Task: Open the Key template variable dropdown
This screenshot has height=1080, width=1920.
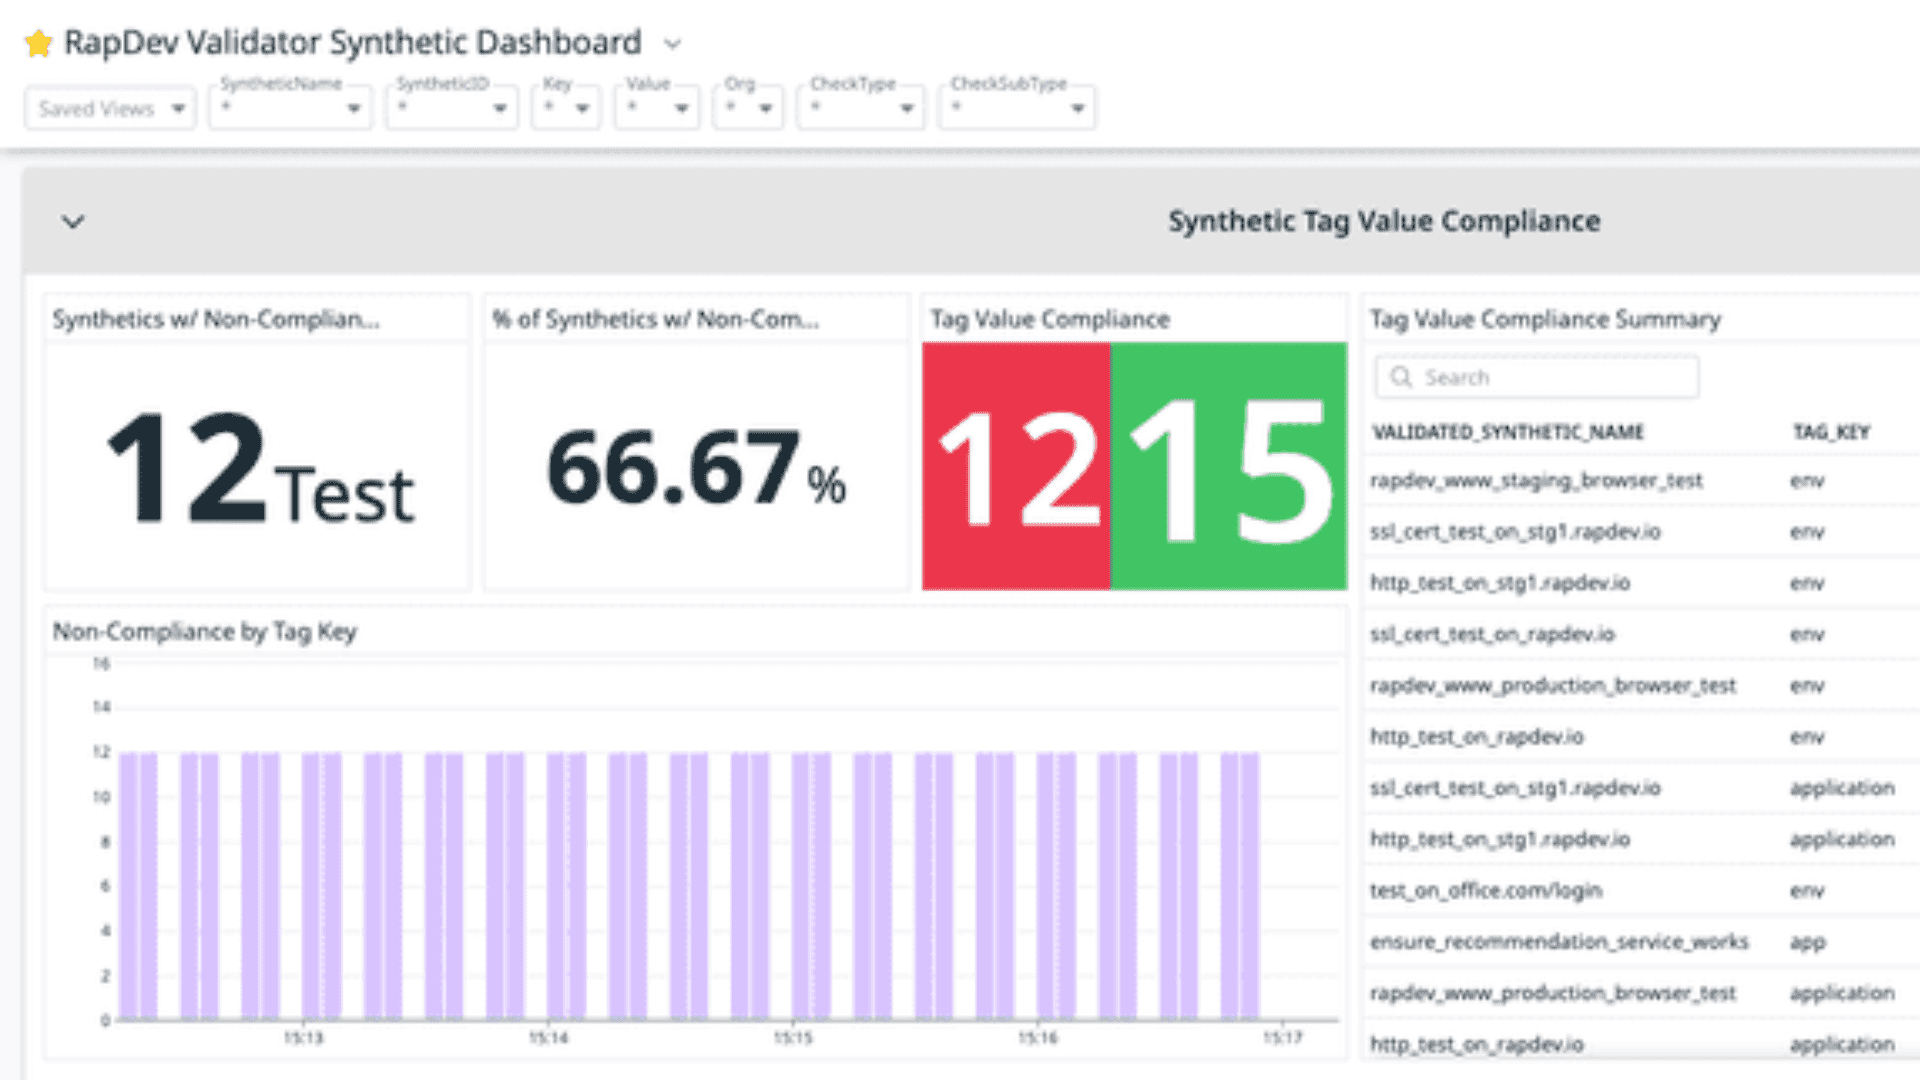Action: click(566, 108)
